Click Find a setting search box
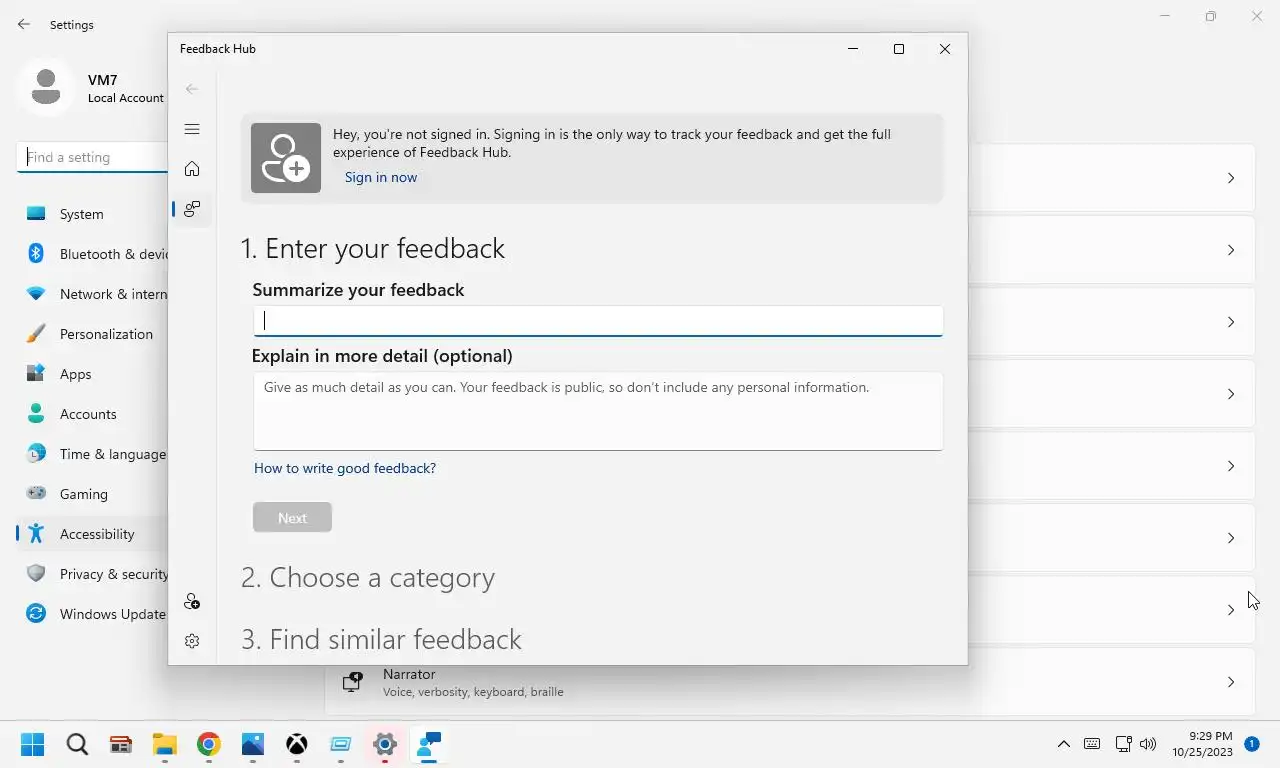Image resolution: width=1280 pixels, height=768 pixels. pyautogui.click(x=93, y=157)
